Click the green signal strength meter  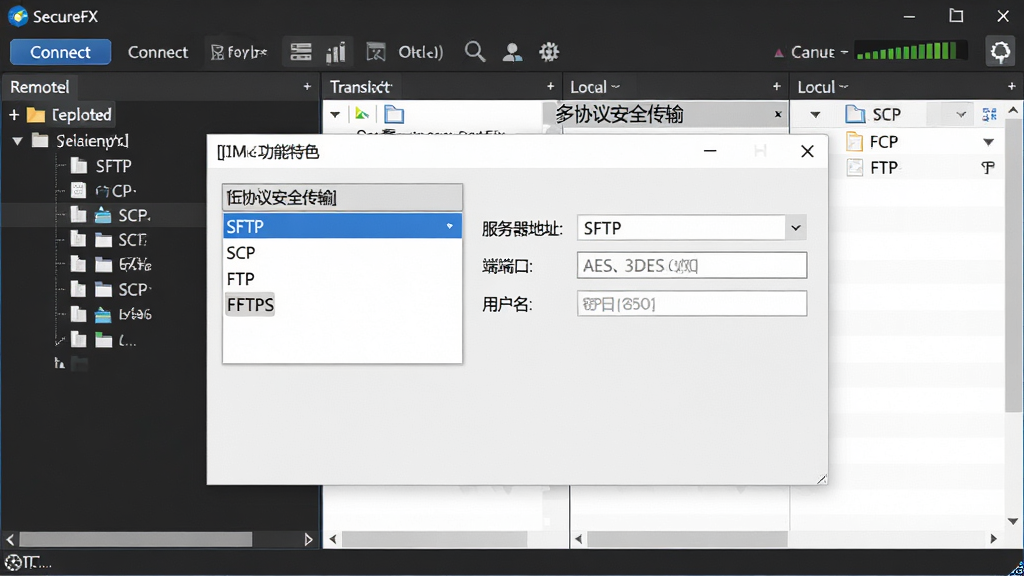tap(910, 52)
